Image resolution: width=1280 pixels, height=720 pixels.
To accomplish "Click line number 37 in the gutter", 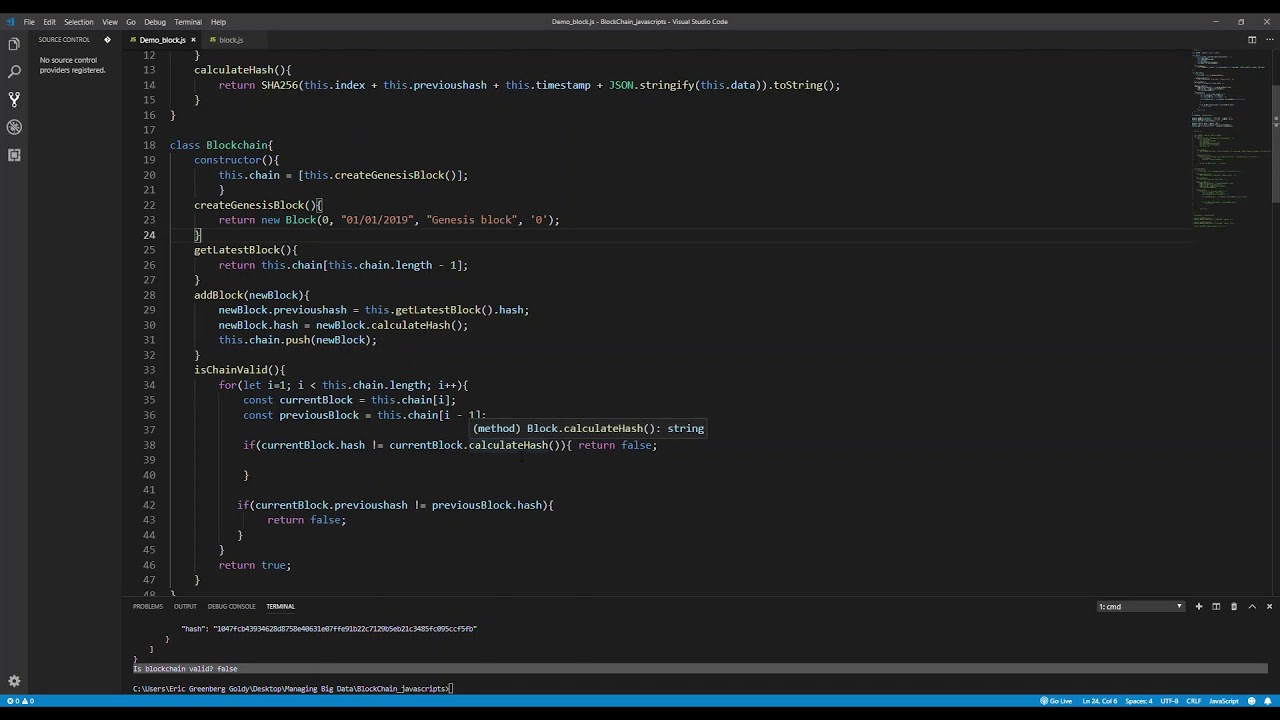I will pos(149,430).
